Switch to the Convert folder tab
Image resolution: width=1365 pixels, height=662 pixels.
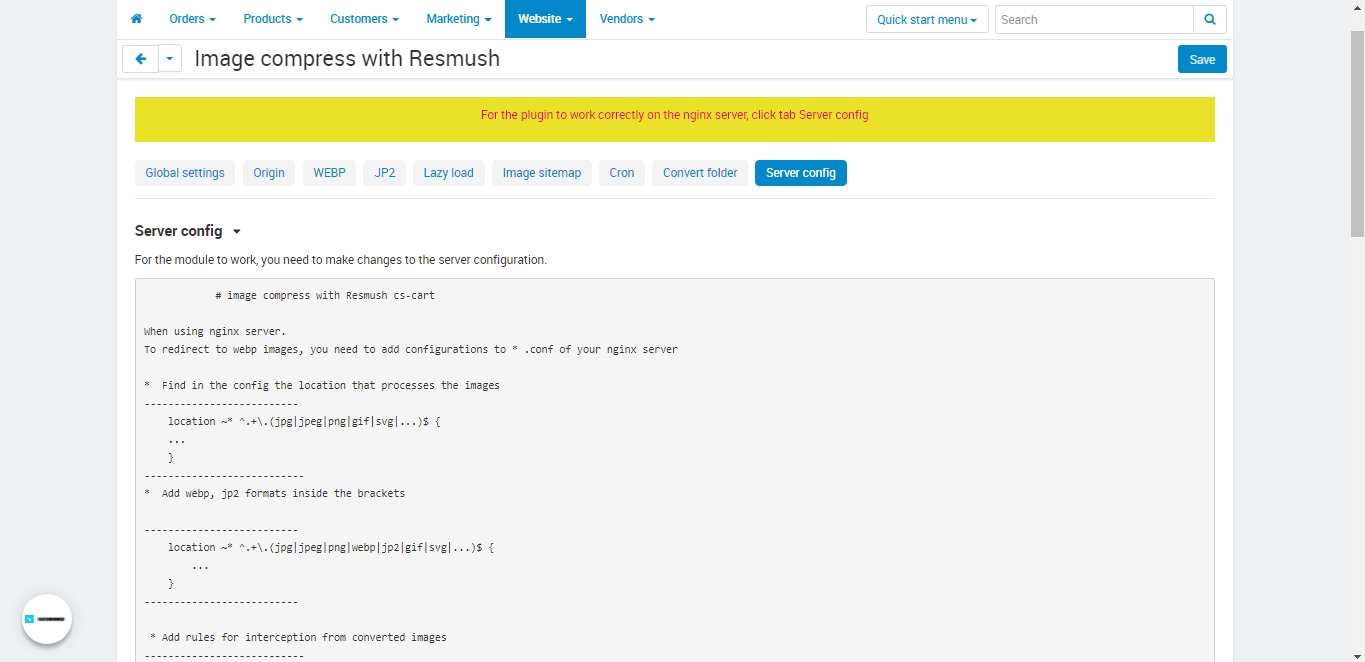[700, 173]
